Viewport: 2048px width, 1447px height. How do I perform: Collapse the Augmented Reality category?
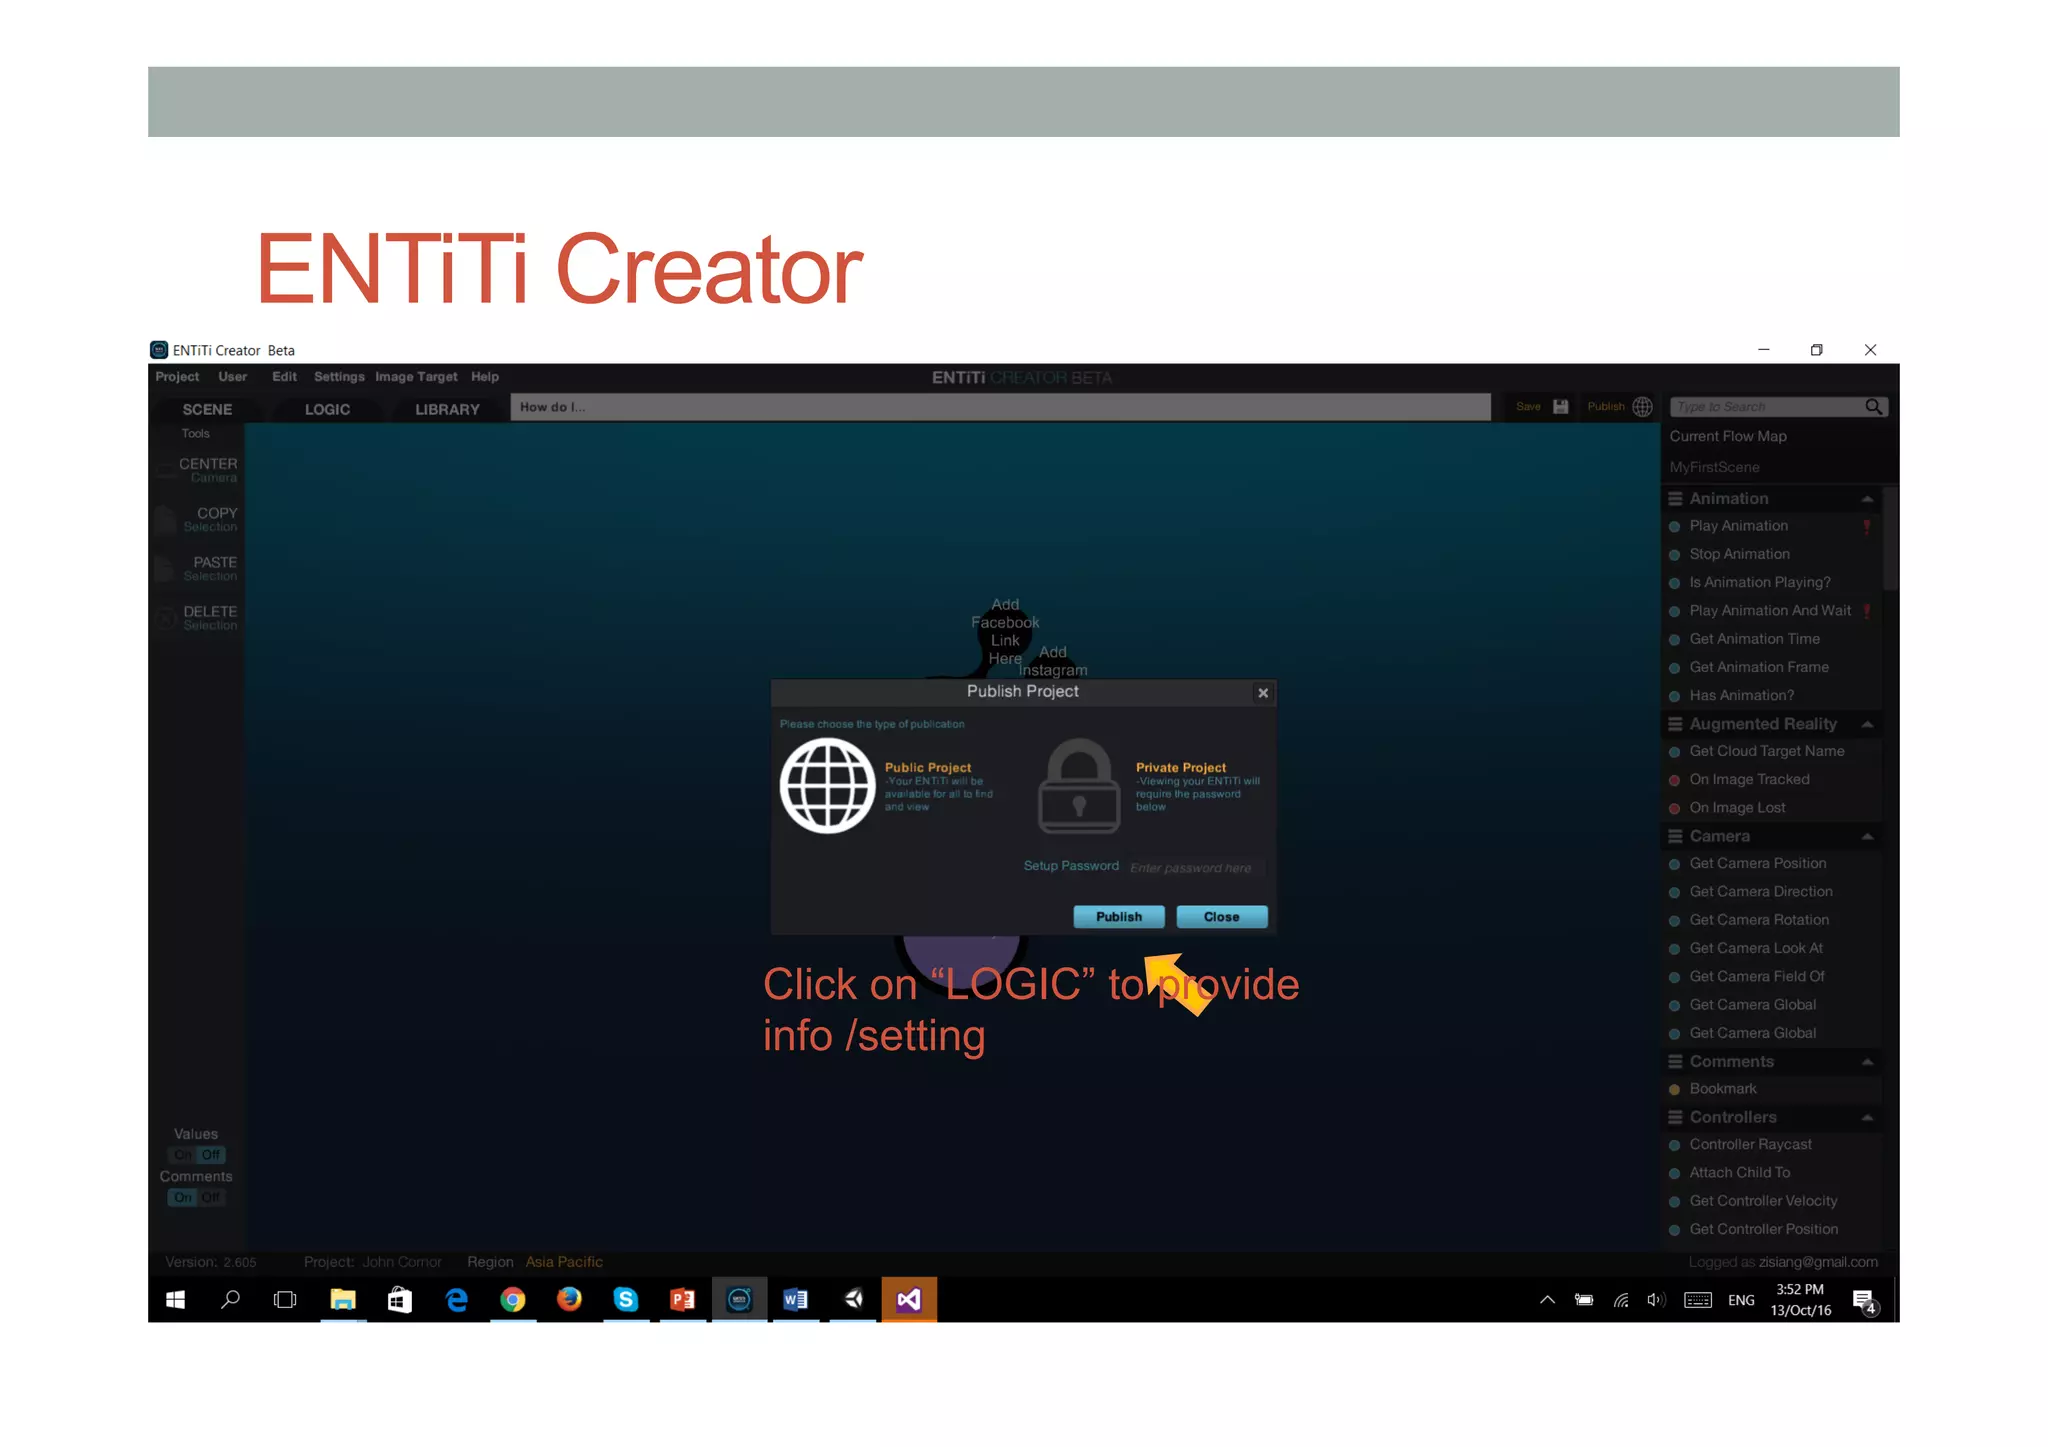pos(1867,724)
